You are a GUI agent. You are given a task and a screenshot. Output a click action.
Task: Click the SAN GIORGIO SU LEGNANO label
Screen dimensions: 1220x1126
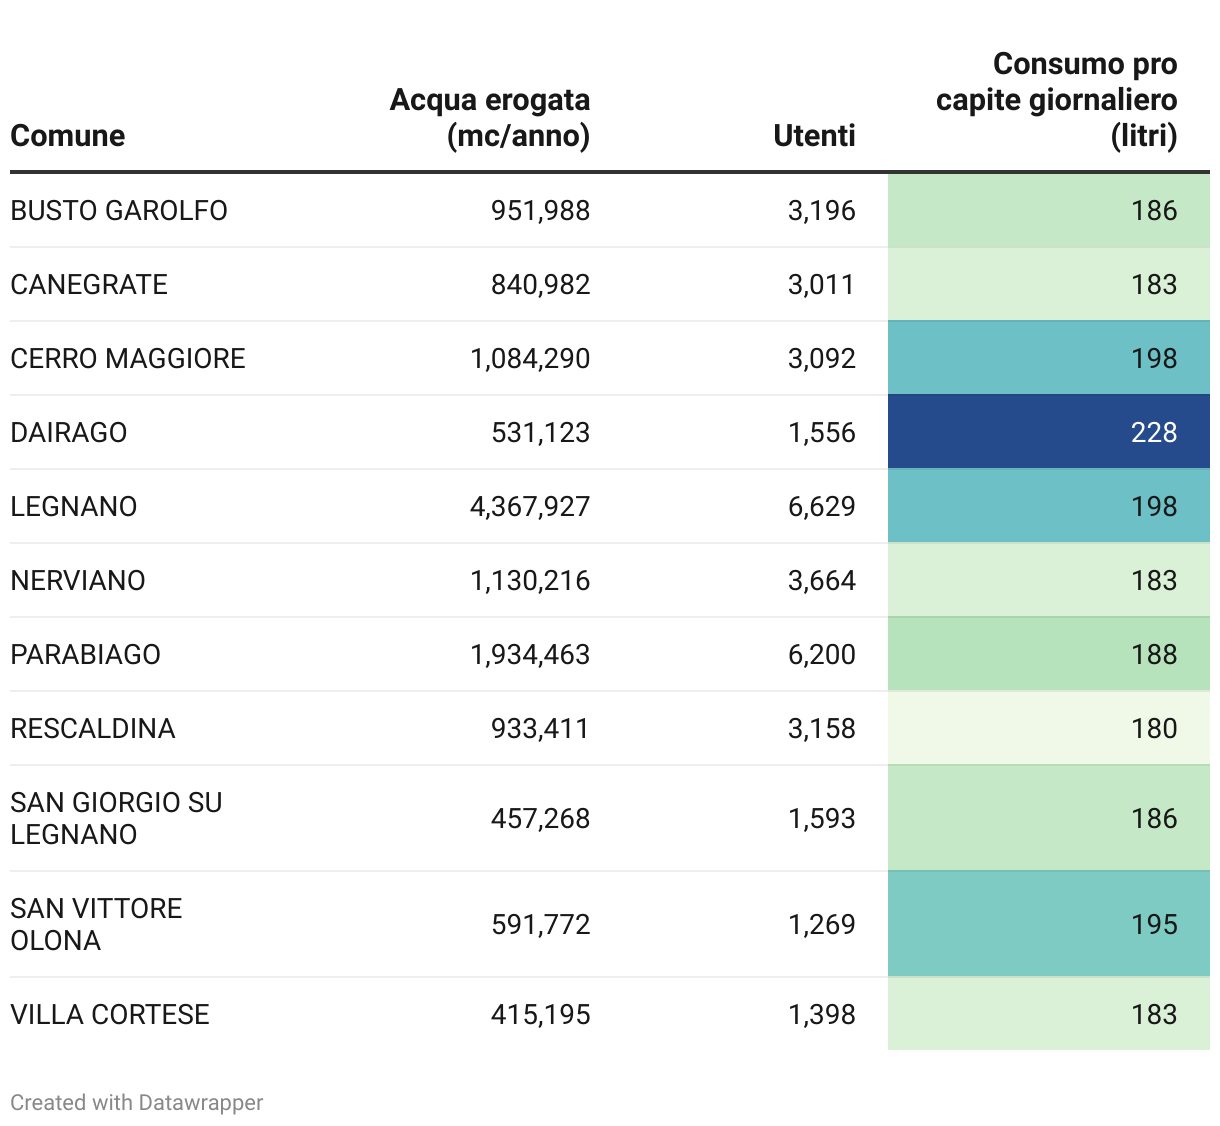[x=116, y=818]
